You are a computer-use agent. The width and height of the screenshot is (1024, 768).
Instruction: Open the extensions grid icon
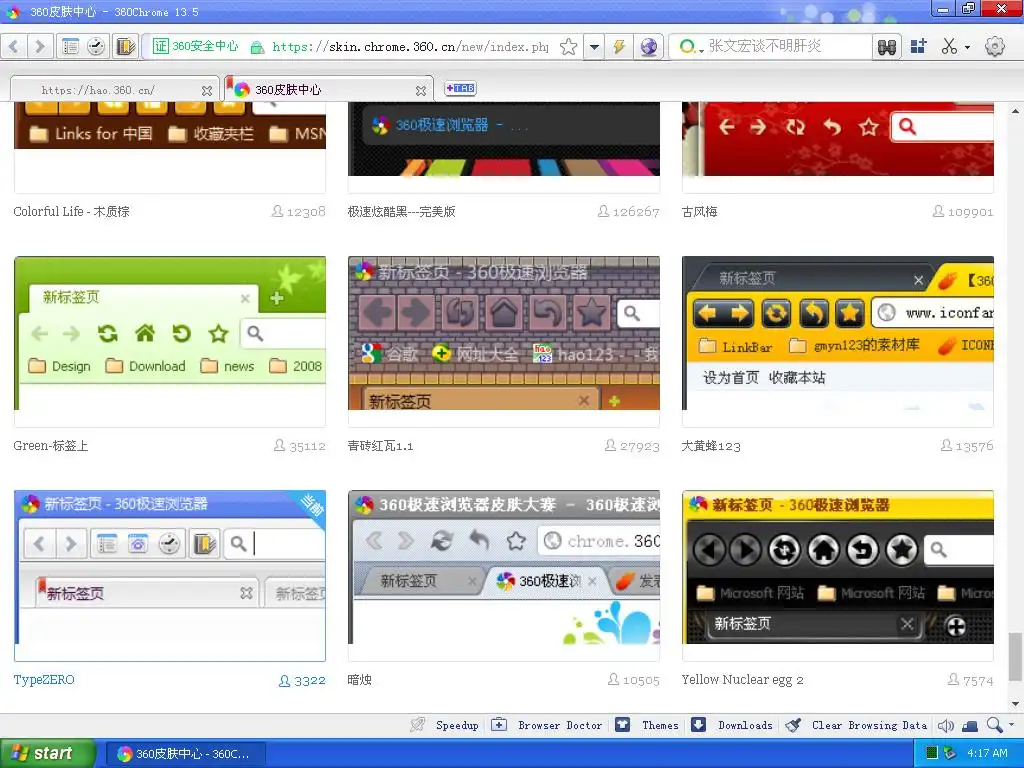click(x=919, y=46)
